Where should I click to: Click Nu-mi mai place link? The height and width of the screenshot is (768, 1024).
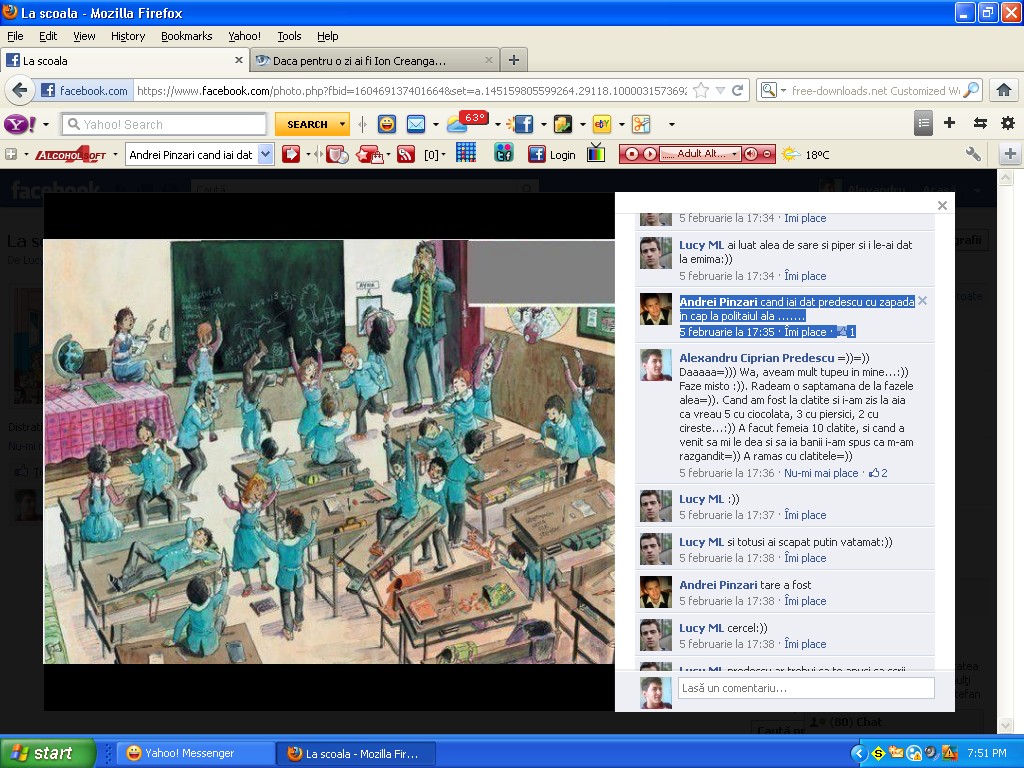(821, 473)
